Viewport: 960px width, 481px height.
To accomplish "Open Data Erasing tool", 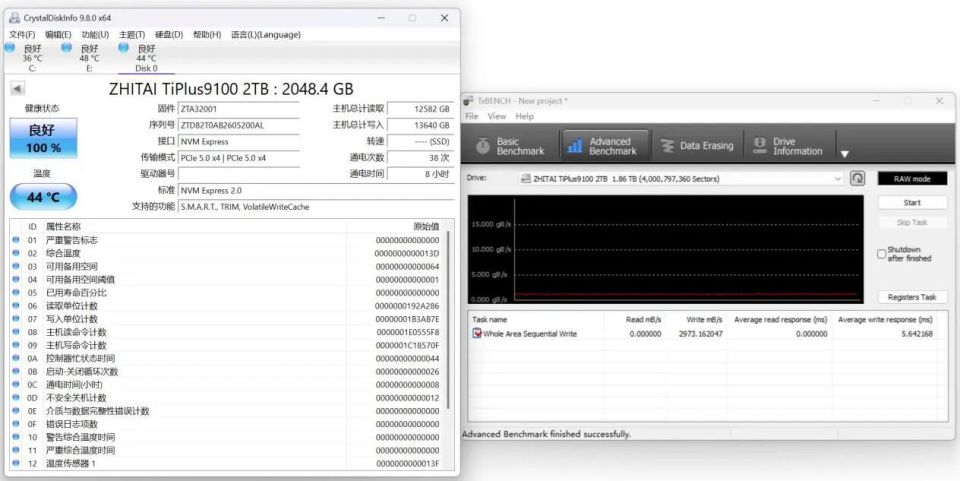I will [697, 146].
